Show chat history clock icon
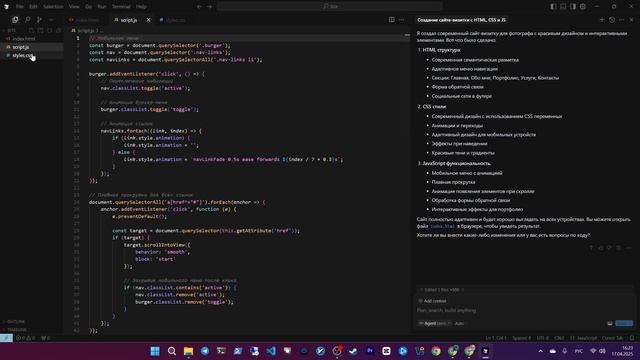The height and width of the screenshot is (360, 640). click(612, 20)
